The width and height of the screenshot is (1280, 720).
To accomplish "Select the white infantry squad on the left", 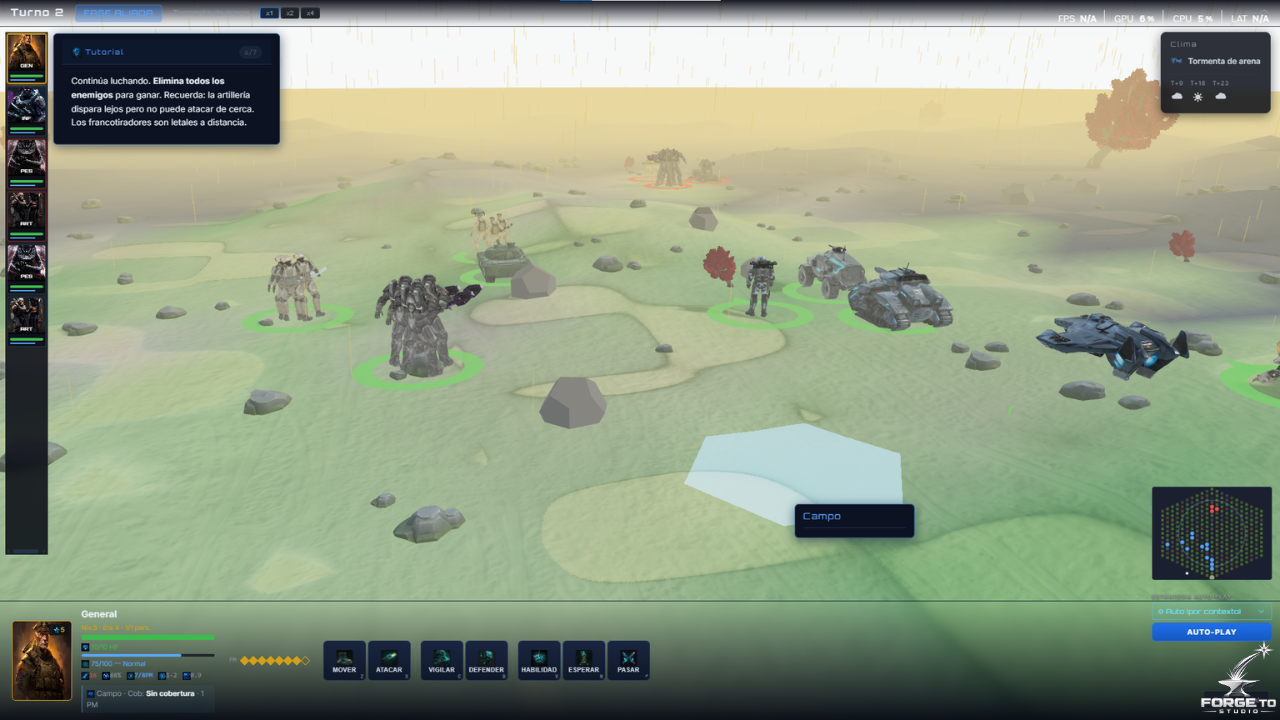I will point(295,287).
